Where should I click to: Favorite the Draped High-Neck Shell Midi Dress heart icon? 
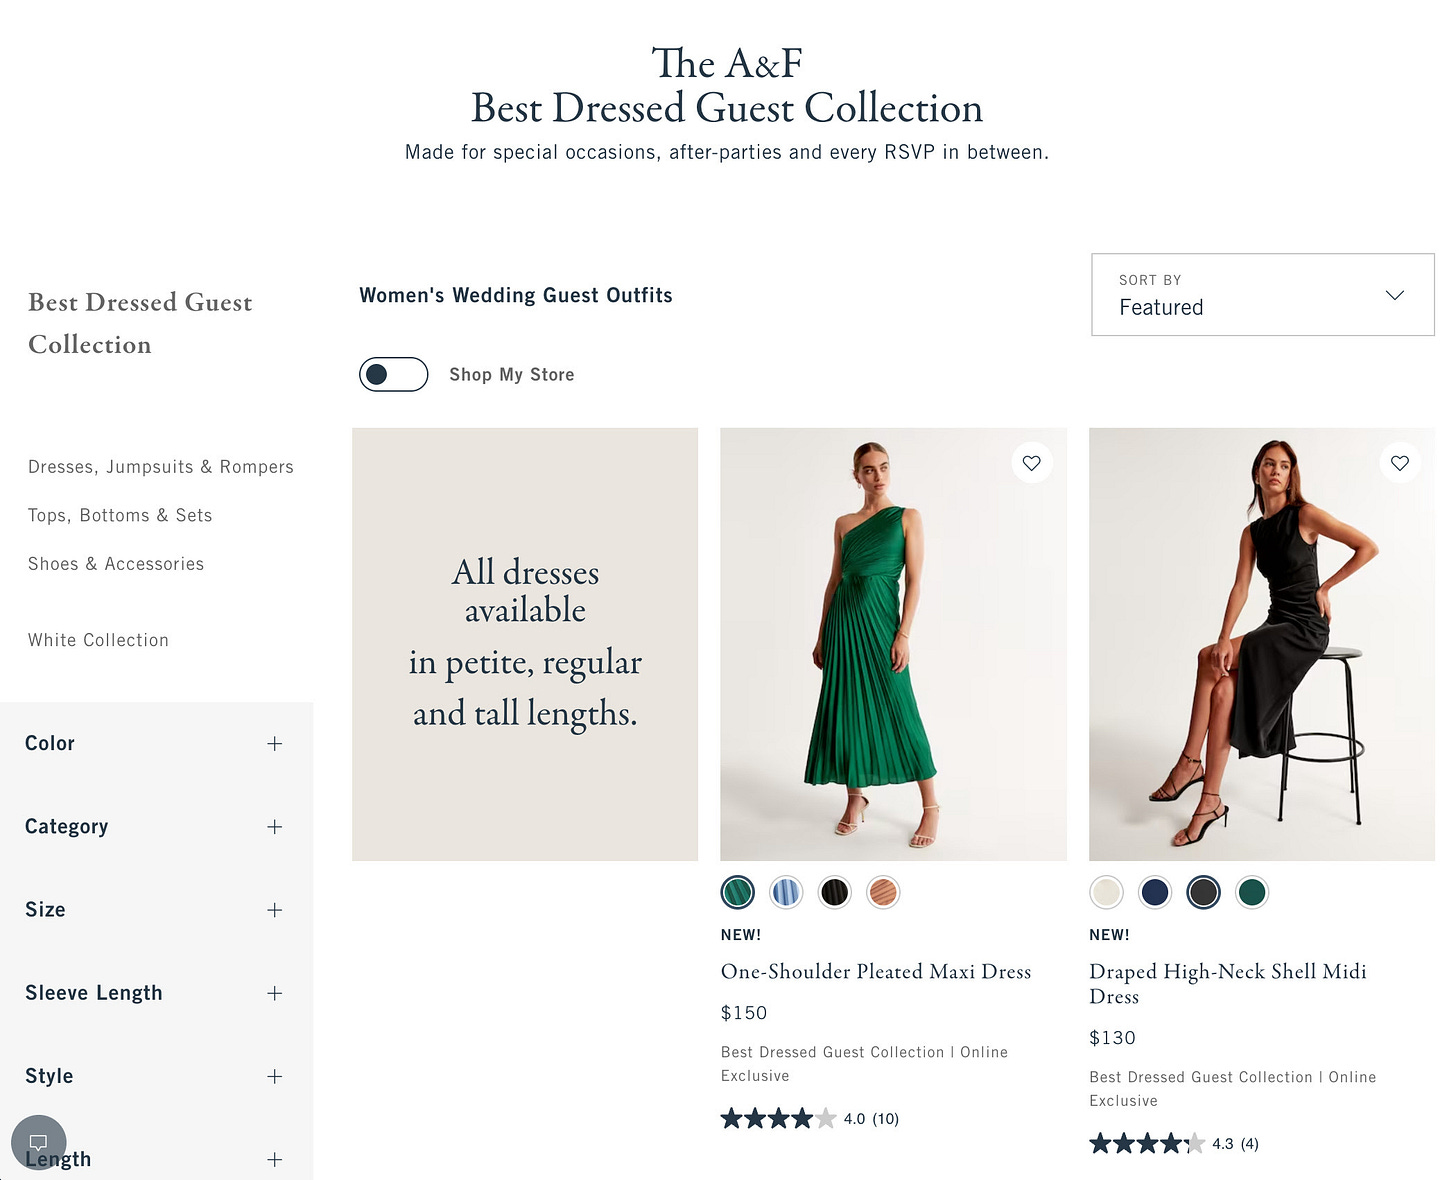(1400, 463)
